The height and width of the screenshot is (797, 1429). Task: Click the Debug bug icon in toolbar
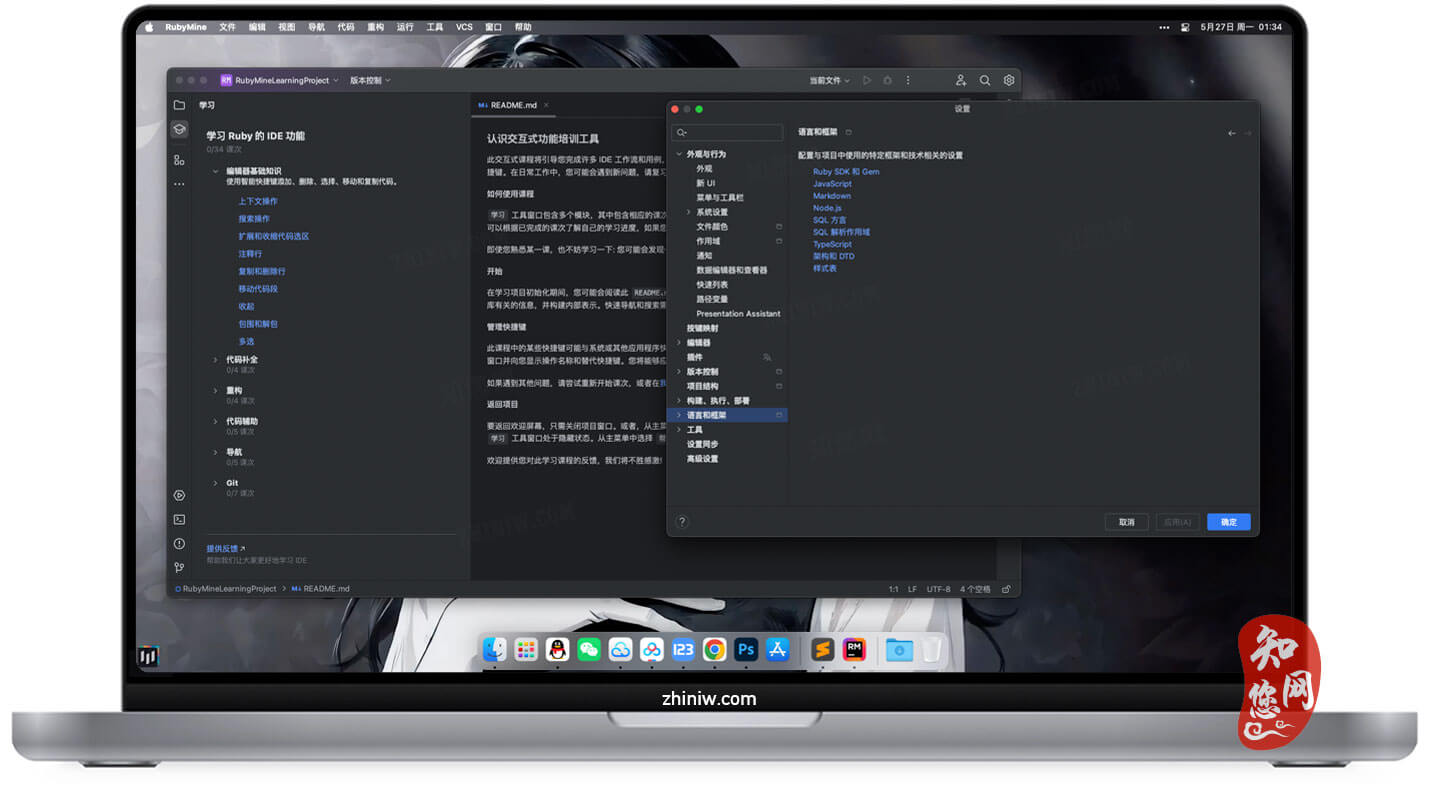[887, 80]
